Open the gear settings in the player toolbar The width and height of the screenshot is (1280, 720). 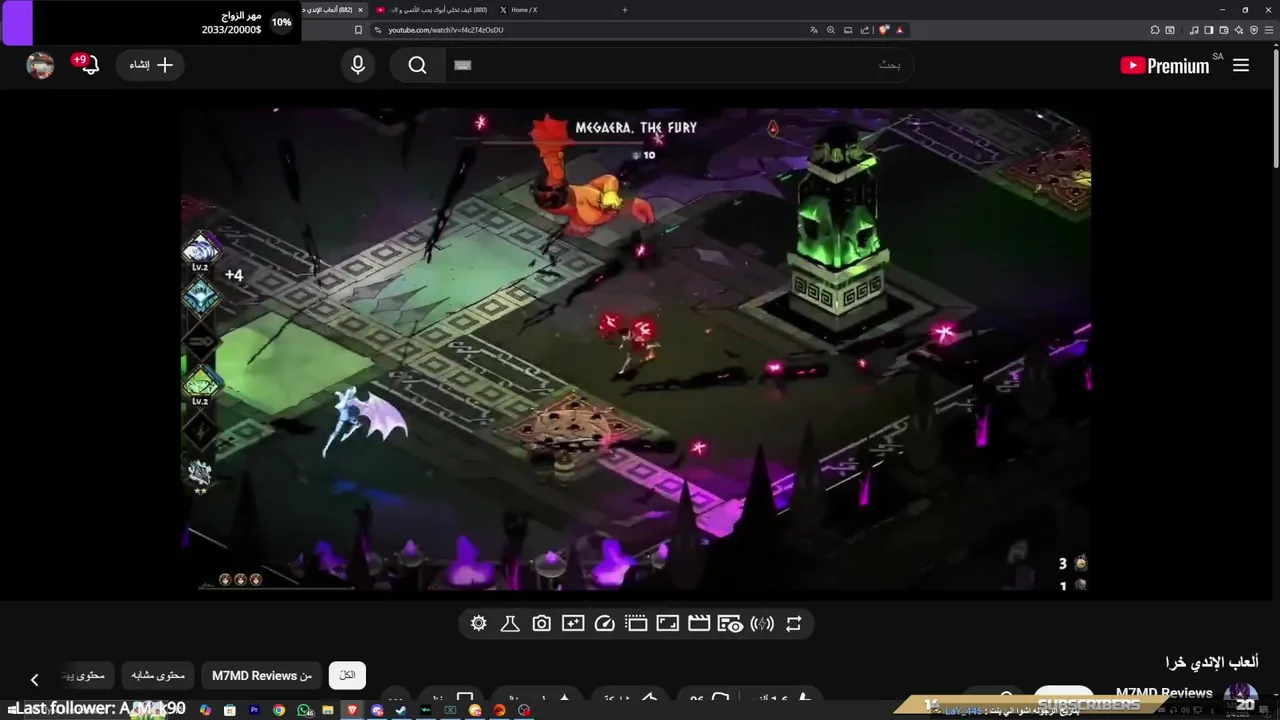[479, 623]
